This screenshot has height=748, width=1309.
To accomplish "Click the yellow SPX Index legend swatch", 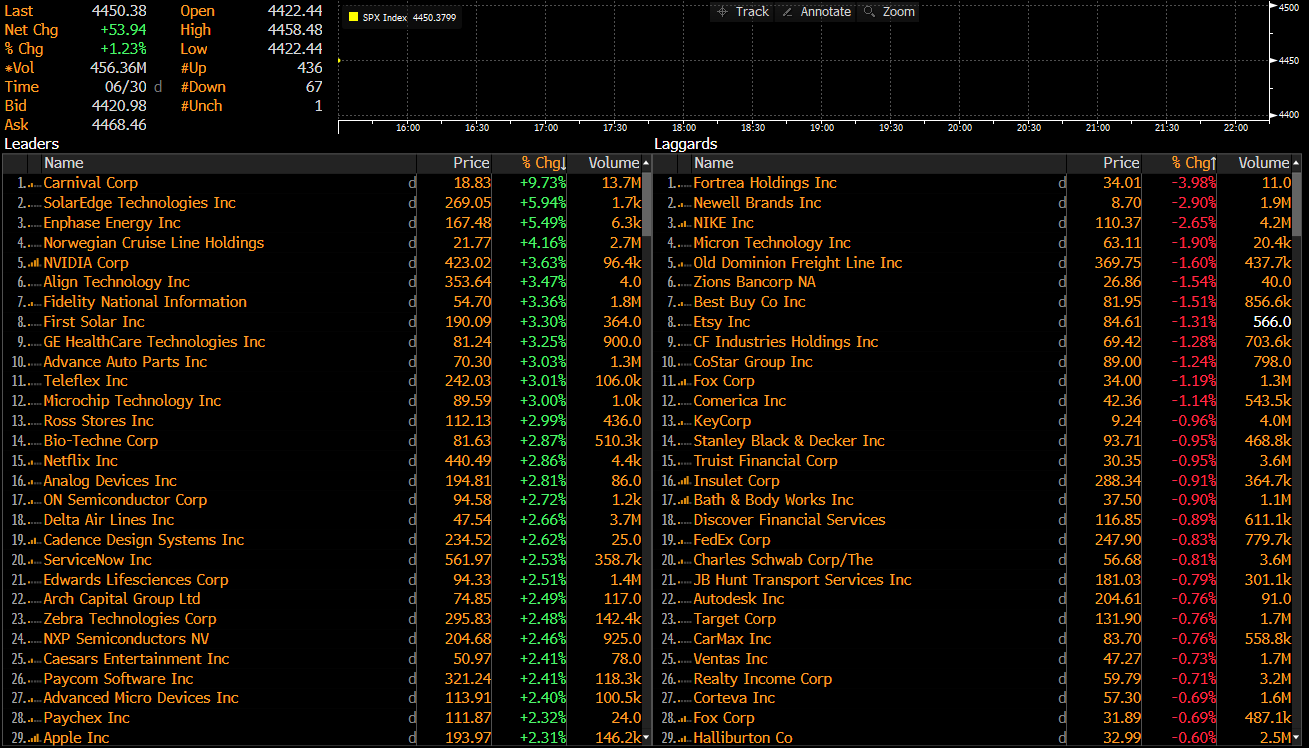I will tap(353, 18).
